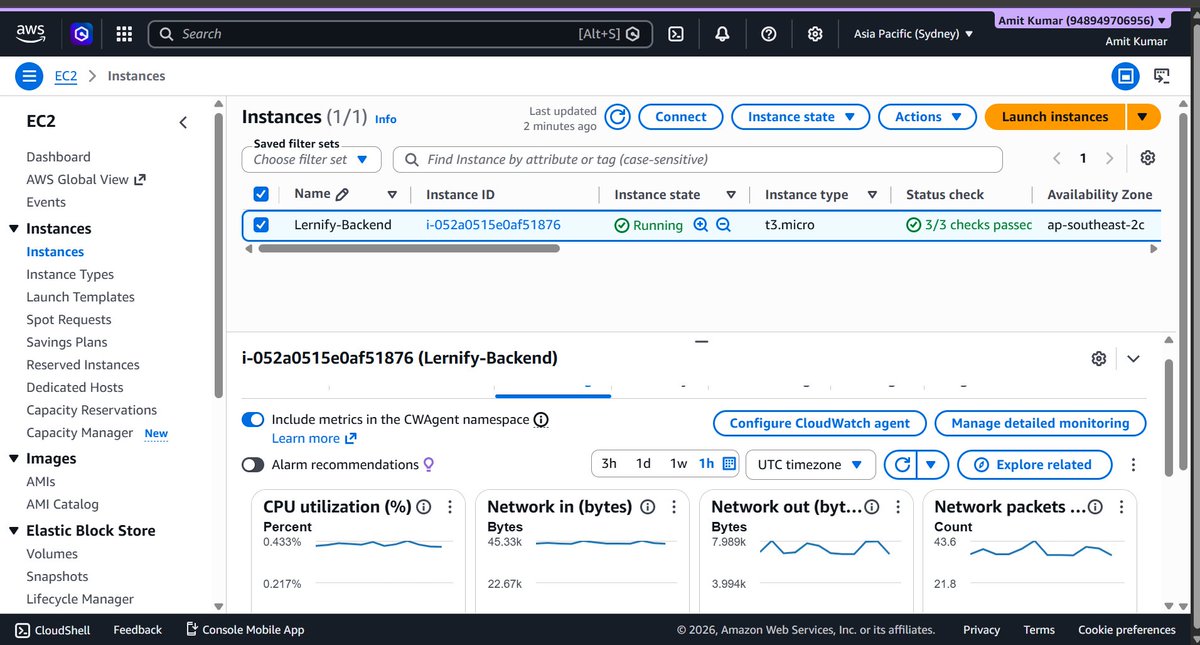Toggle the select-all instances checkbox

pos(261,194)
